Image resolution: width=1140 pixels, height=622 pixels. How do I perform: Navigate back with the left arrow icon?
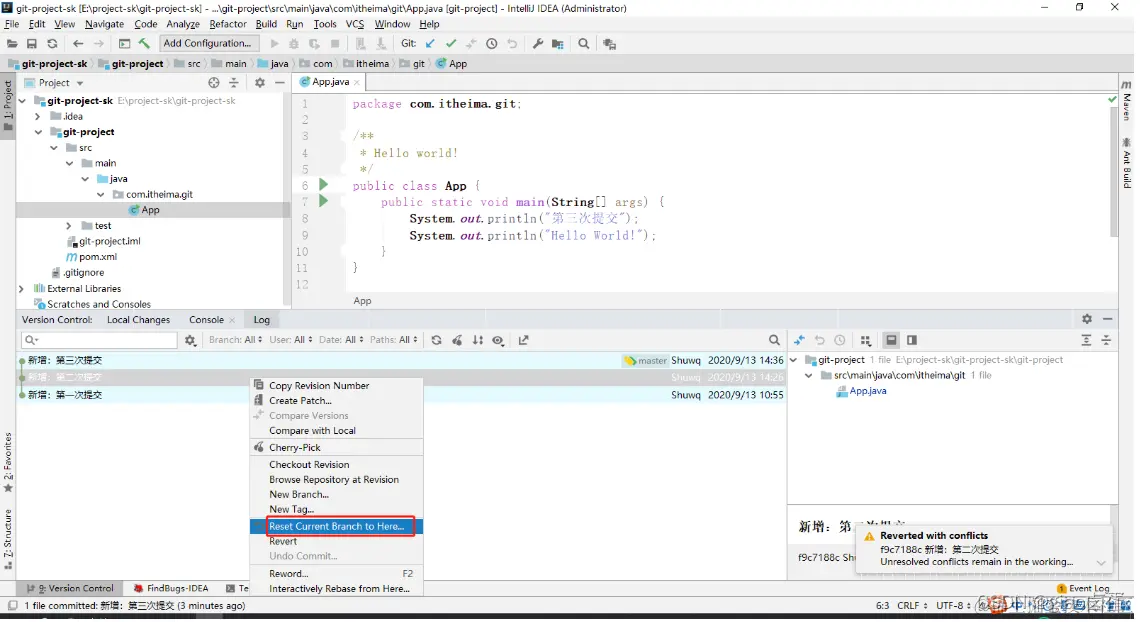78,44
